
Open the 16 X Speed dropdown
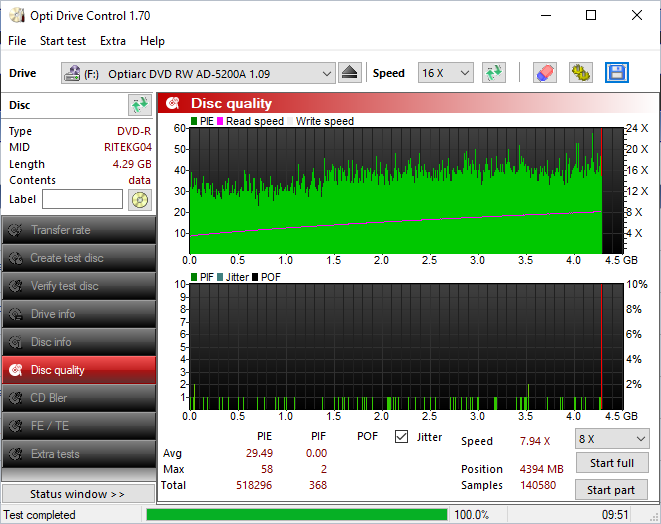click(x=446, y=73)
